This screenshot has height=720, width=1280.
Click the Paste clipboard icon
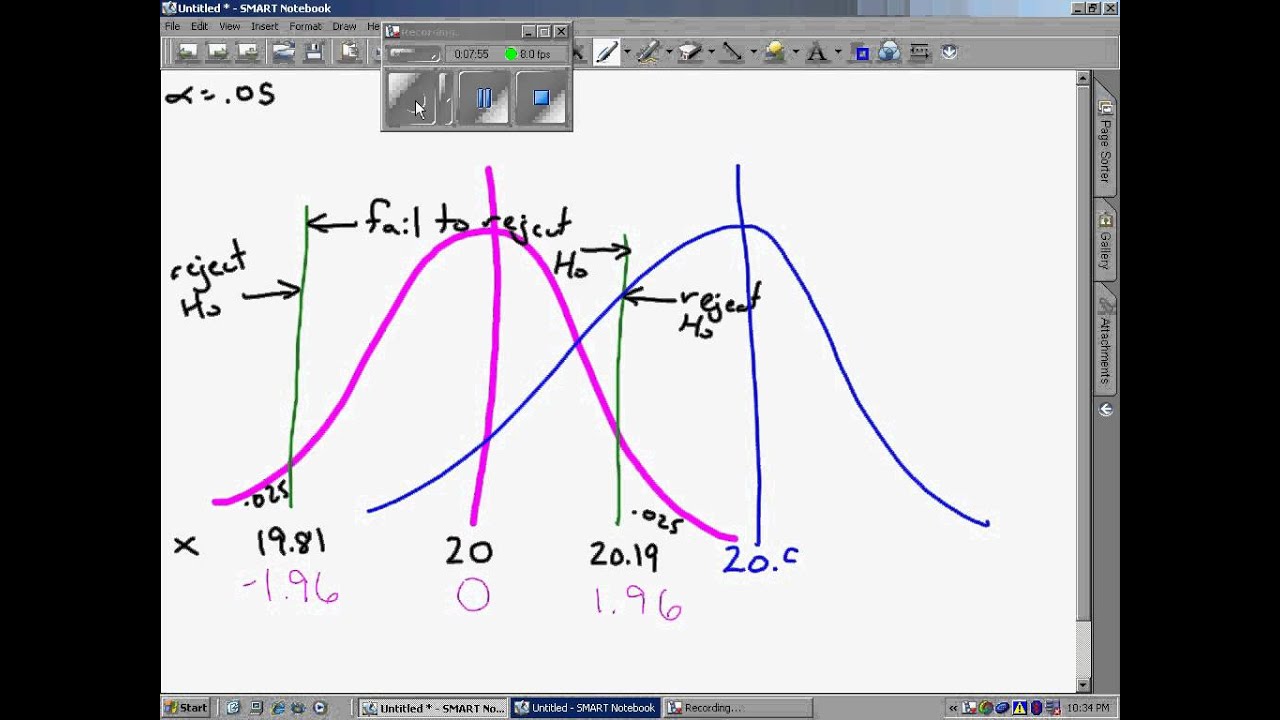pyautogui.click(x=349, y=52)
